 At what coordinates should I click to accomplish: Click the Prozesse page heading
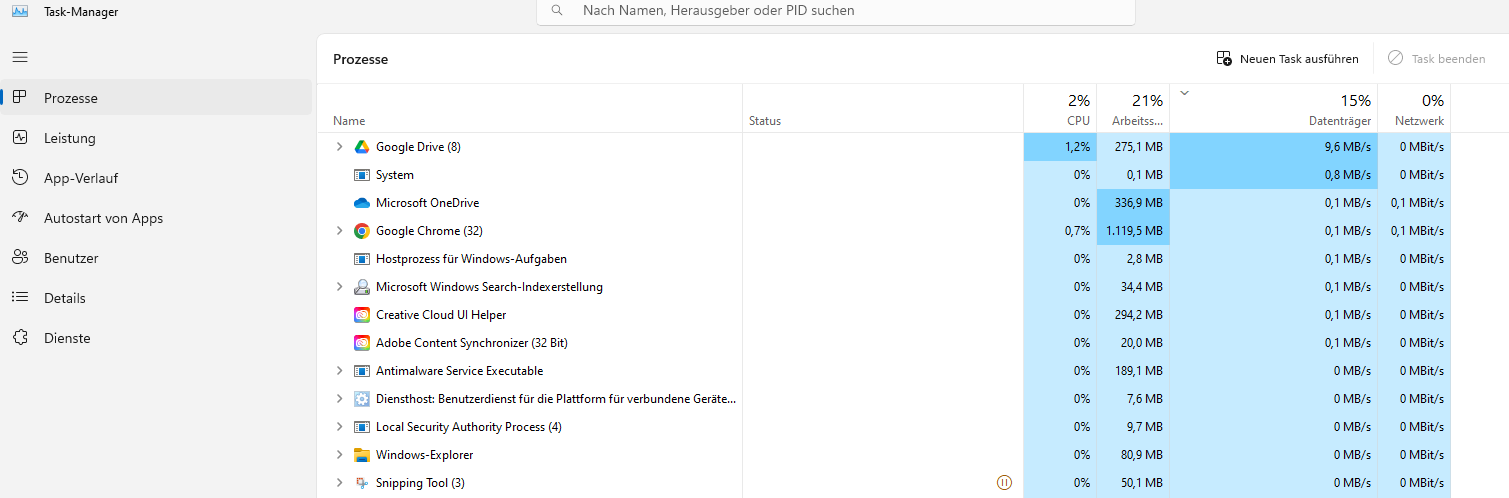click(x=360, y=59)
